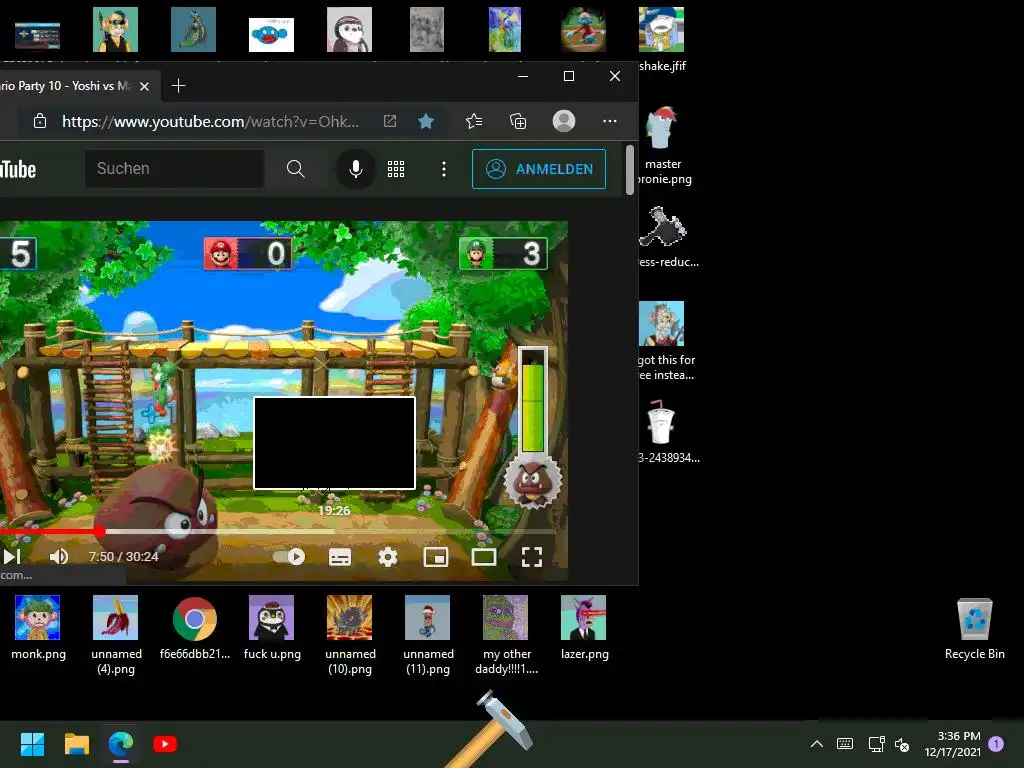Click the video time 7:50 / 30:24
The width and height of the screenshot is (1024, 768).
pyautogui.click(x=123, y=556)
